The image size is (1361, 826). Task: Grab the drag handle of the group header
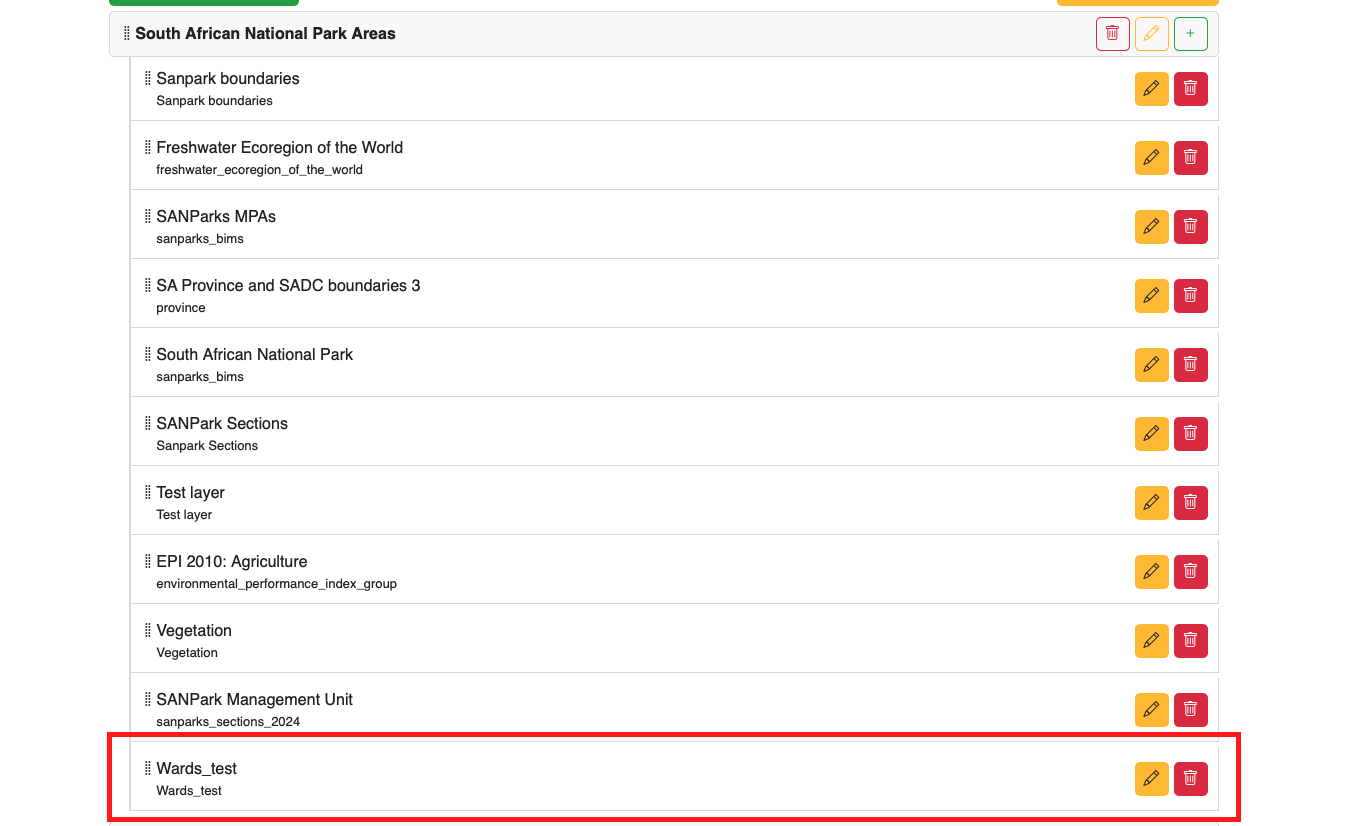pos(127,34)
